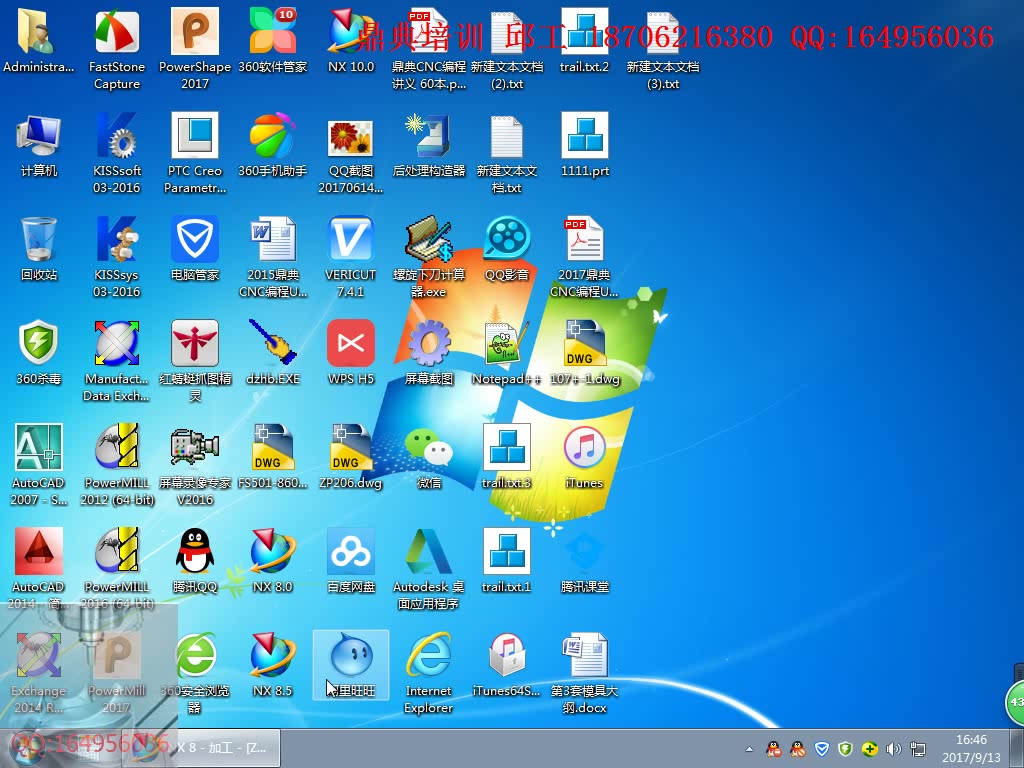Open the volume speaker tray icon
This screenshot has width=1024, height=768.
click(893, 749)
